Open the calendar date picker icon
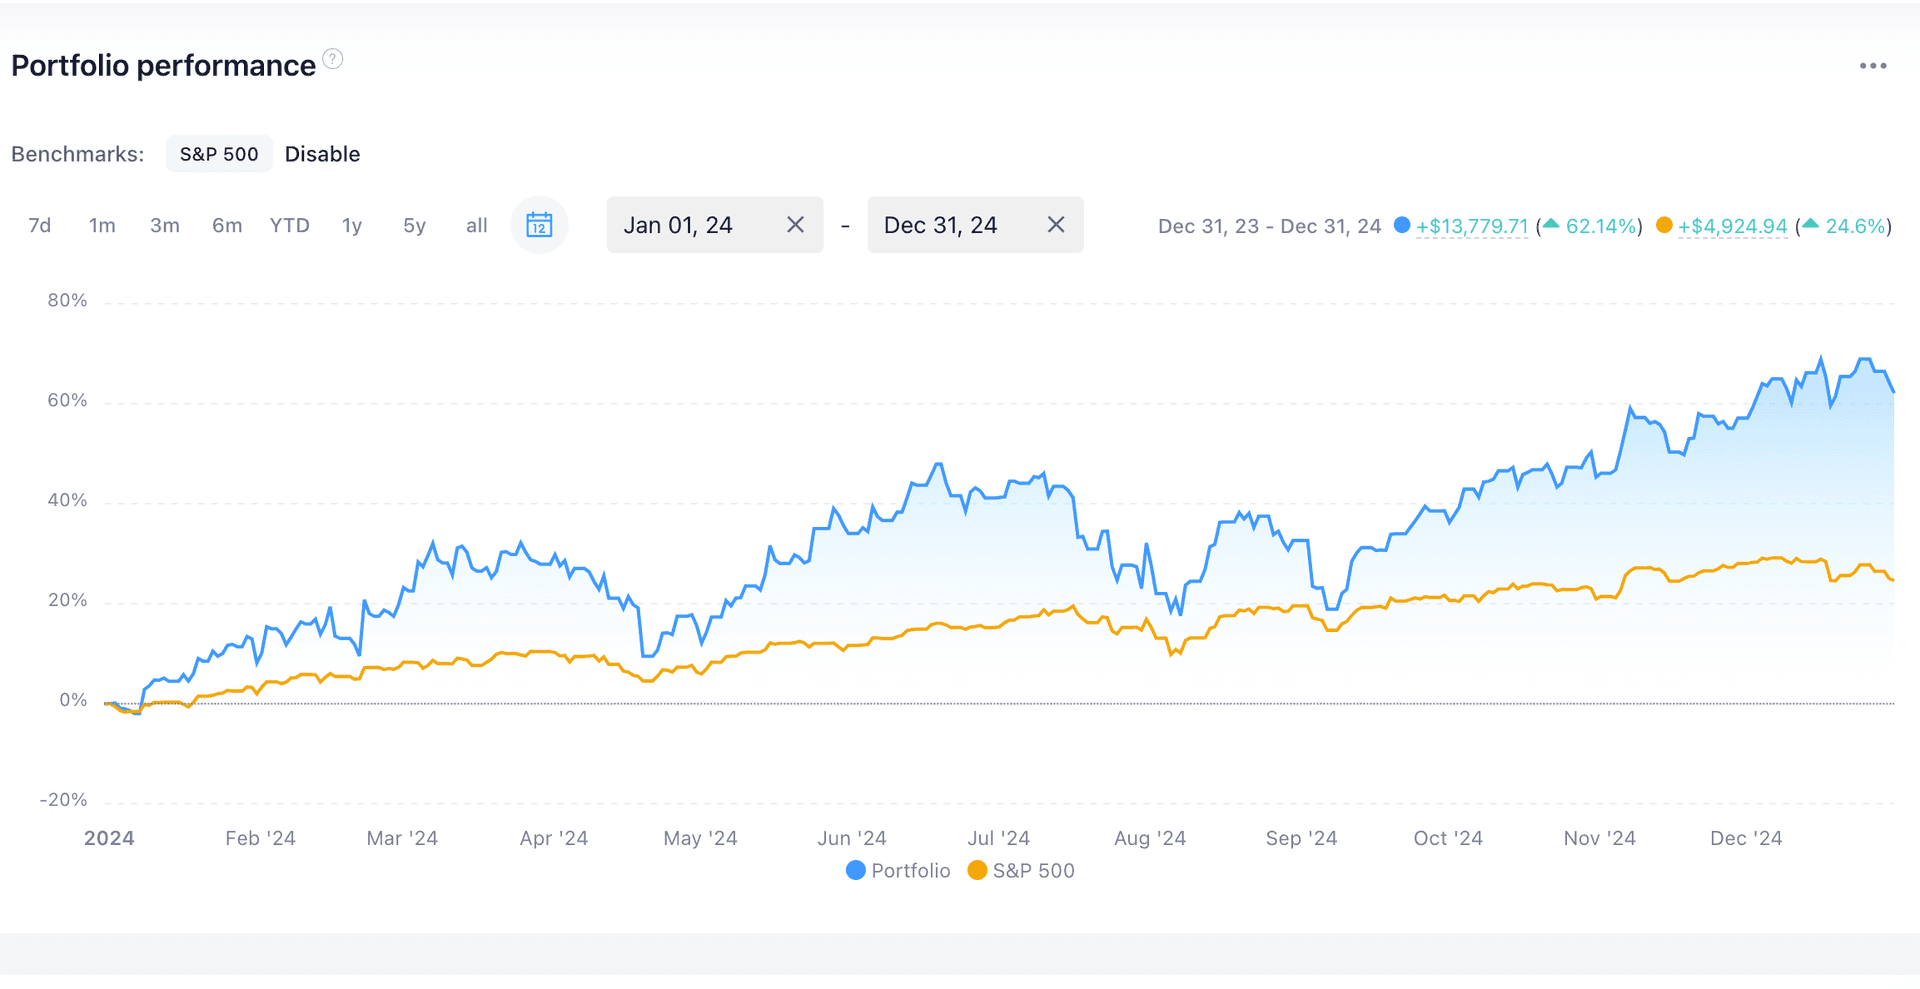Viewport: 1920px width, 989px height. [539, 225]
